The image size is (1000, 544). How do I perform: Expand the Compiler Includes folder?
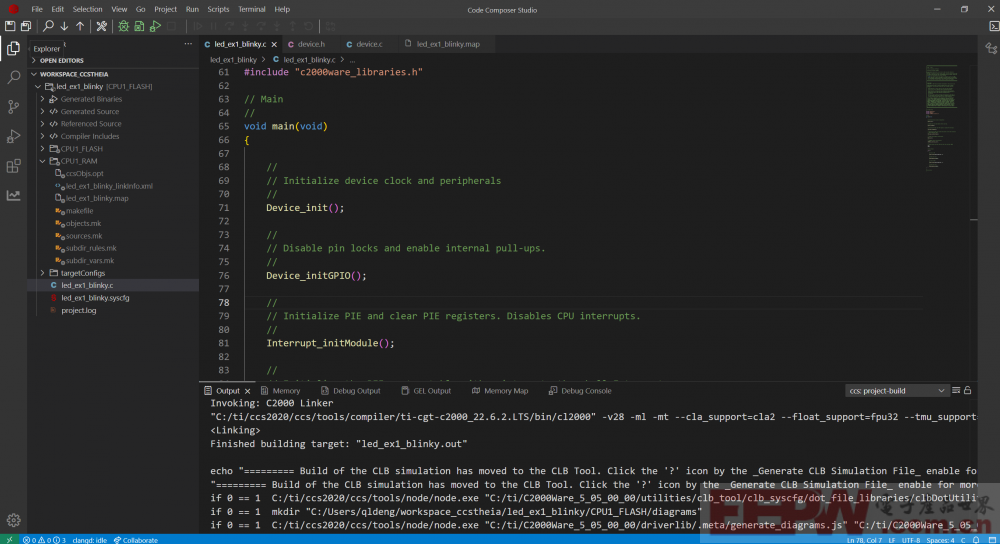pyautogui.click(x=43, y=136)
